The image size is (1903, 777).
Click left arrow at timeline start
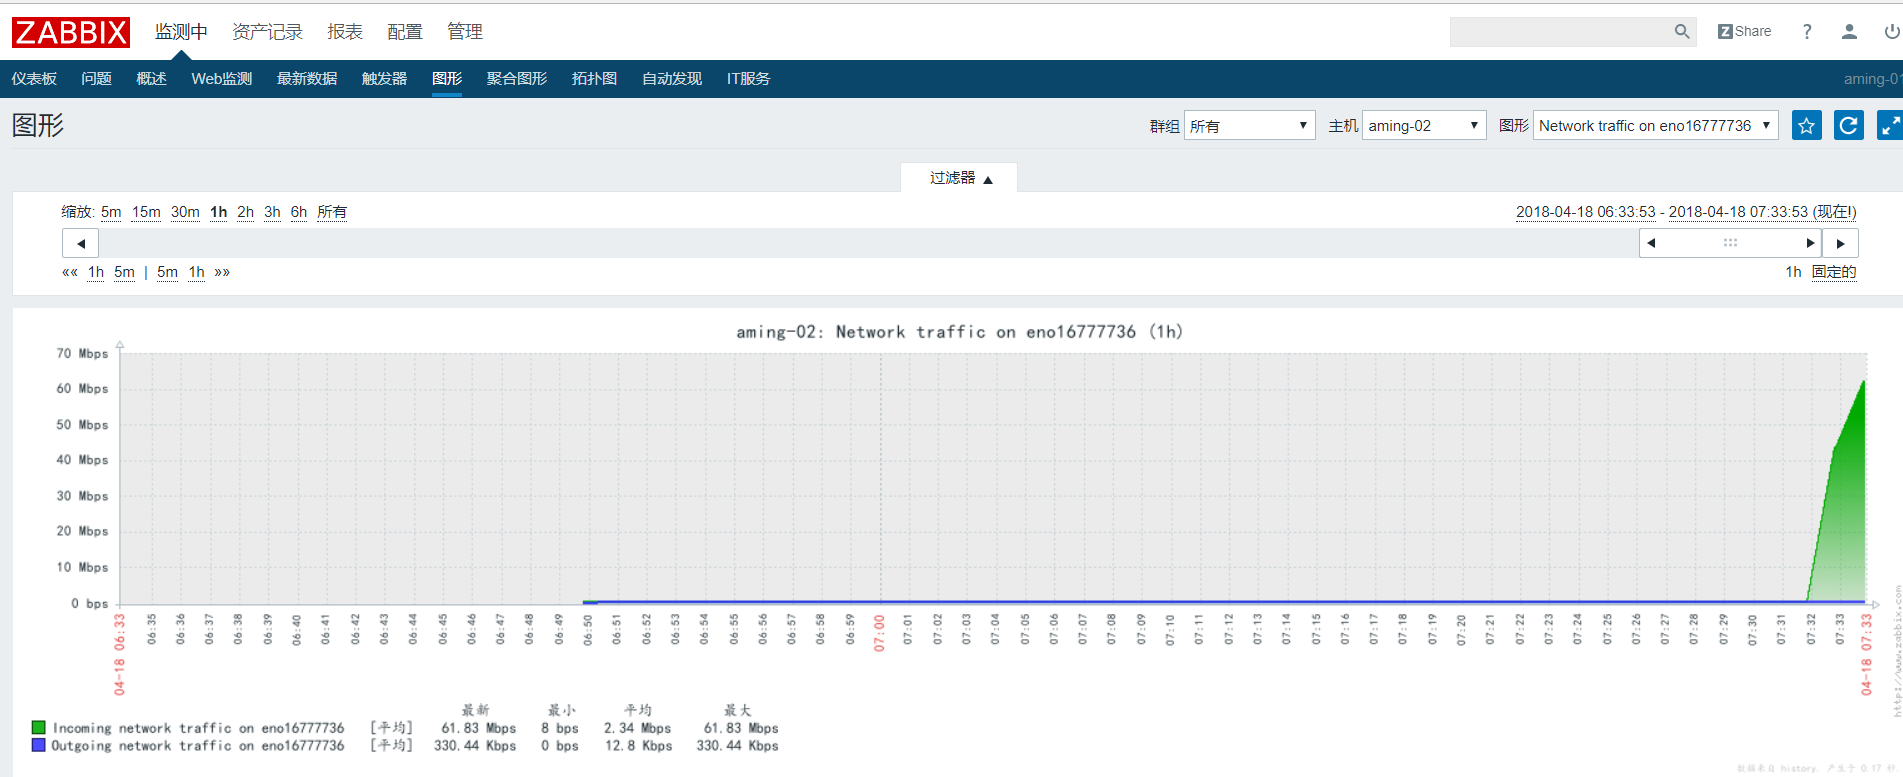[x=81, y=243]
